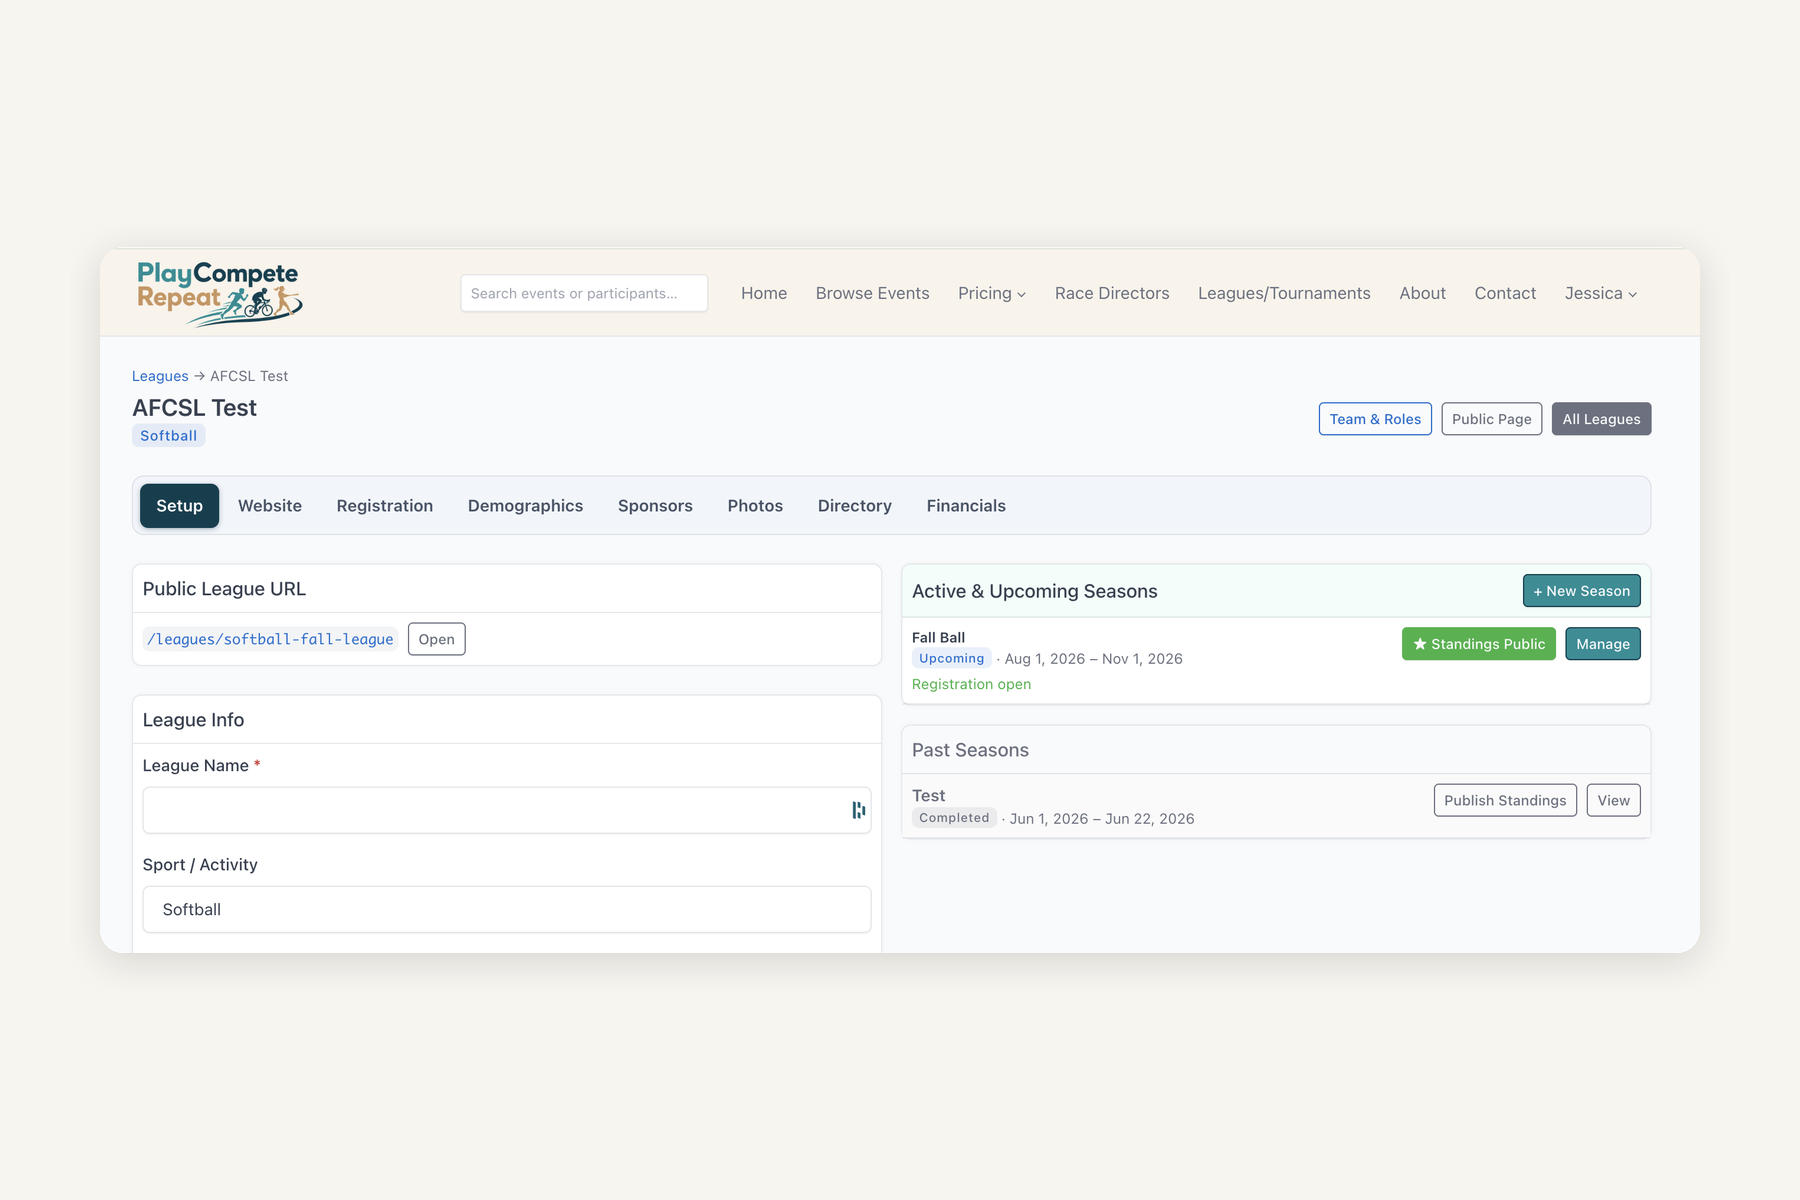Switch to the Setup tab
The width and height of the screenshot is (1800, 1200).
pos(179,506)
